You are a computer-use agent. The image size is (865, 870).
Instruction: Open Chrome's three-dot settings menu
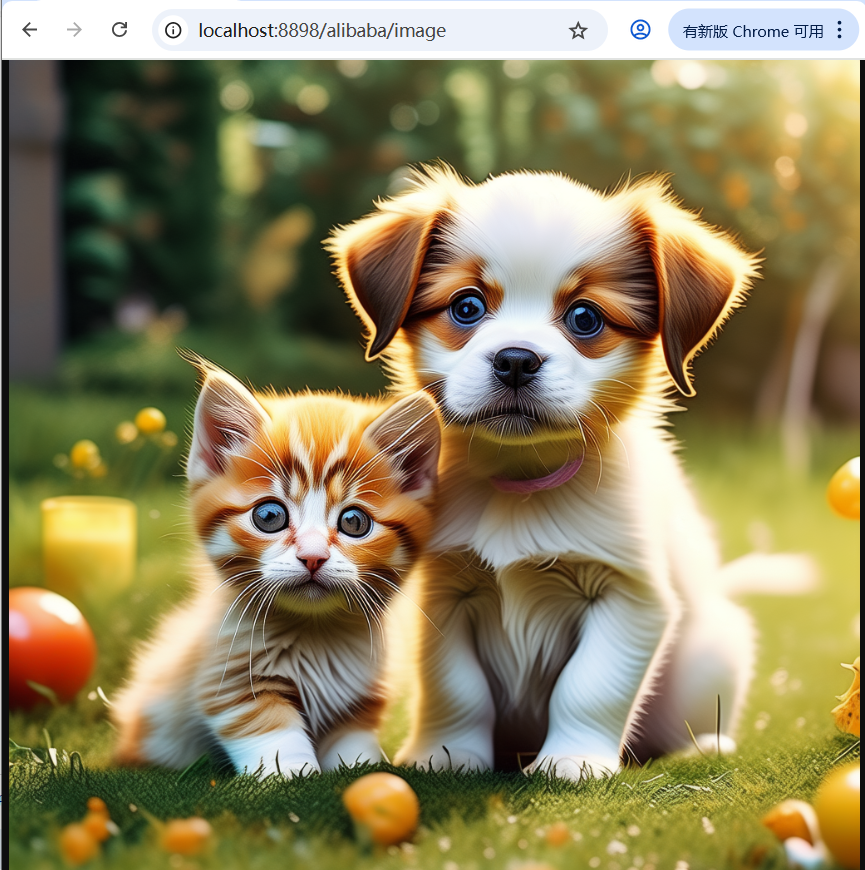(838, 29)
